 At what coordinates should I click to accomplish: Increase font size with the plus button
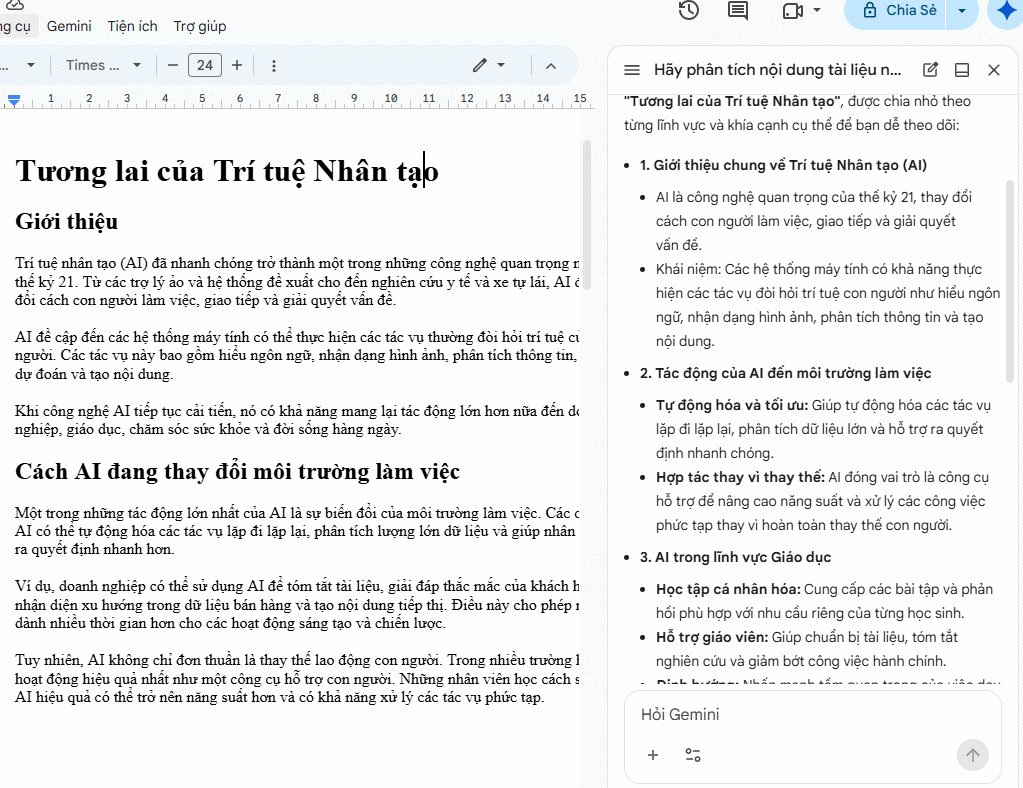tap(237, 65)
